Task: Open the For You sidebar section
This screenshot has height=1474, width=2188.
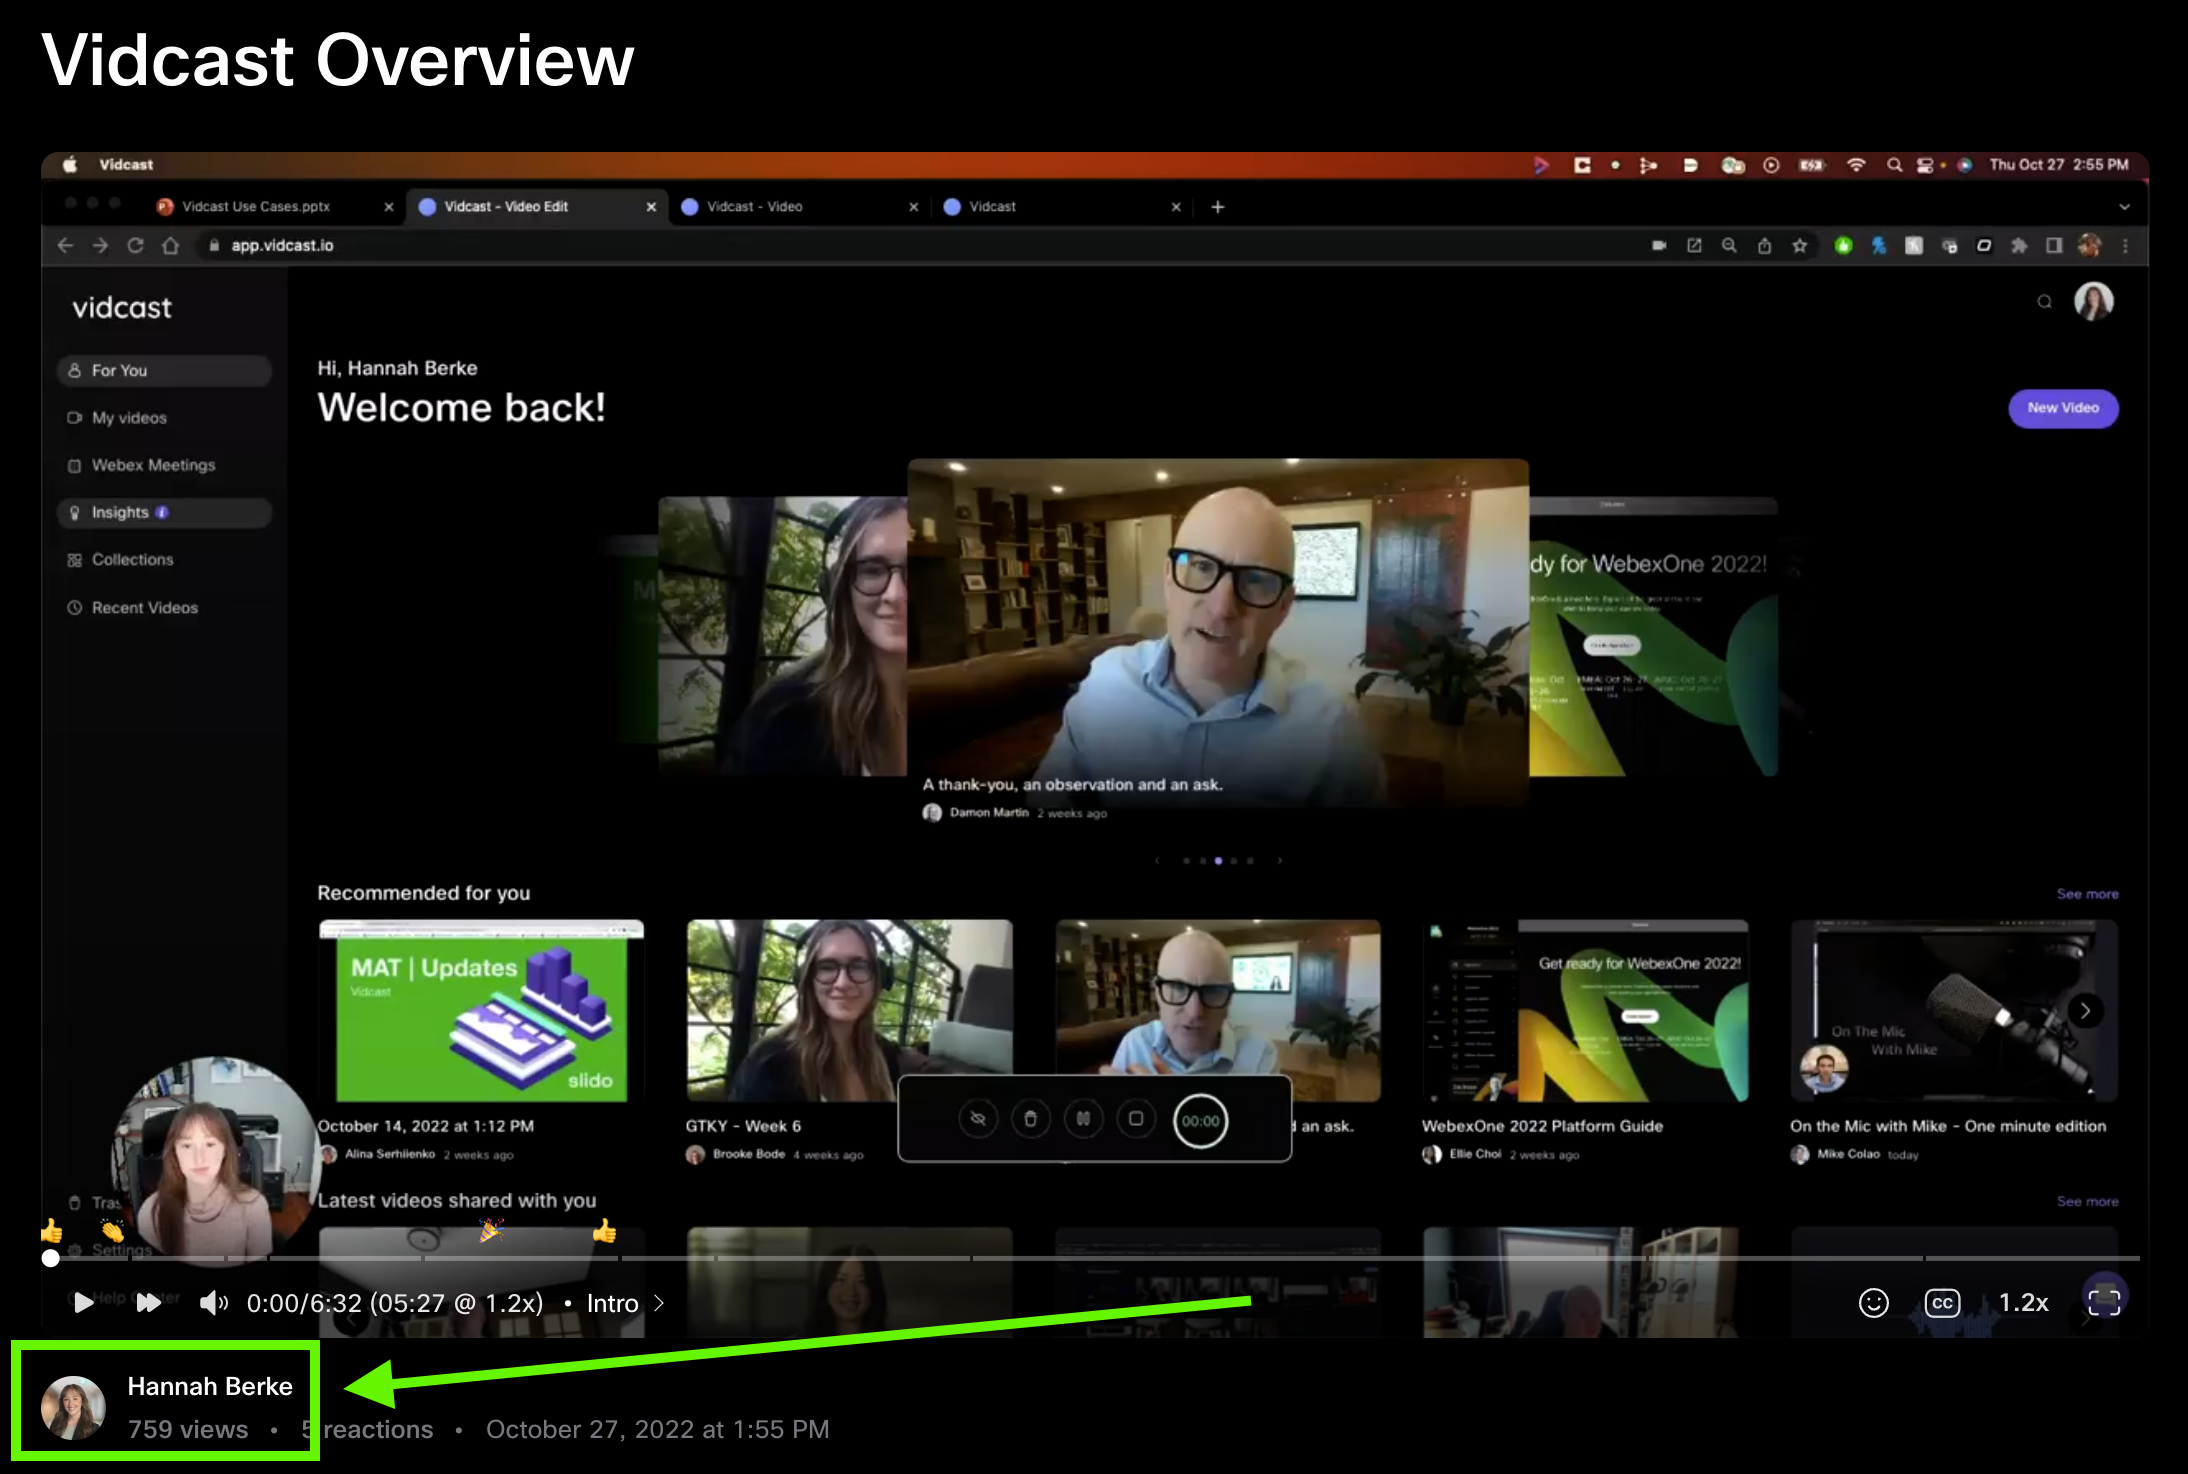Action: pyautogui.click(x=164, y=371)
